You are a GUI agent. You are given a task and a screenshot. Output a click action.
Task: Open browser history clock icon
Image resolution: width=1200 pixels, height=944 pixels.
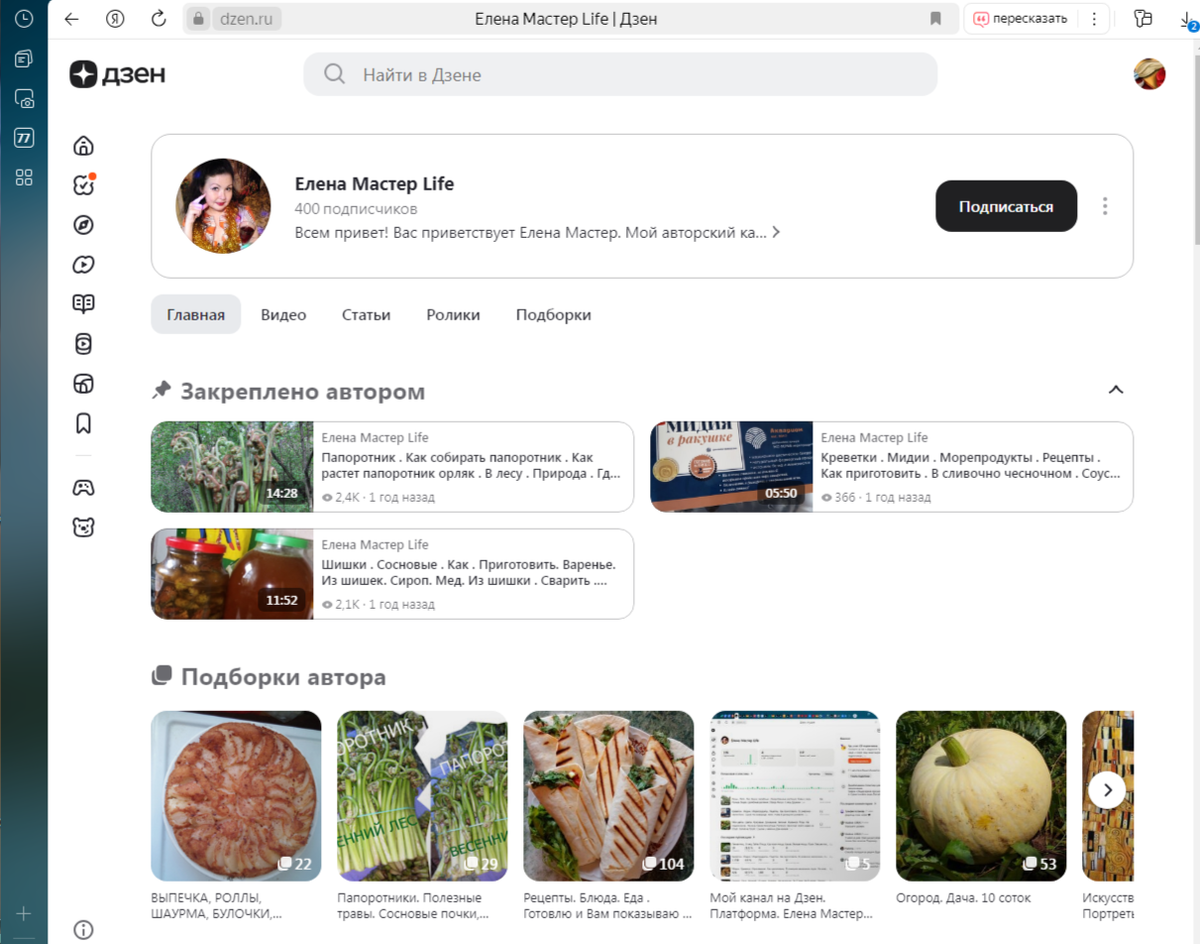(24, 18)
